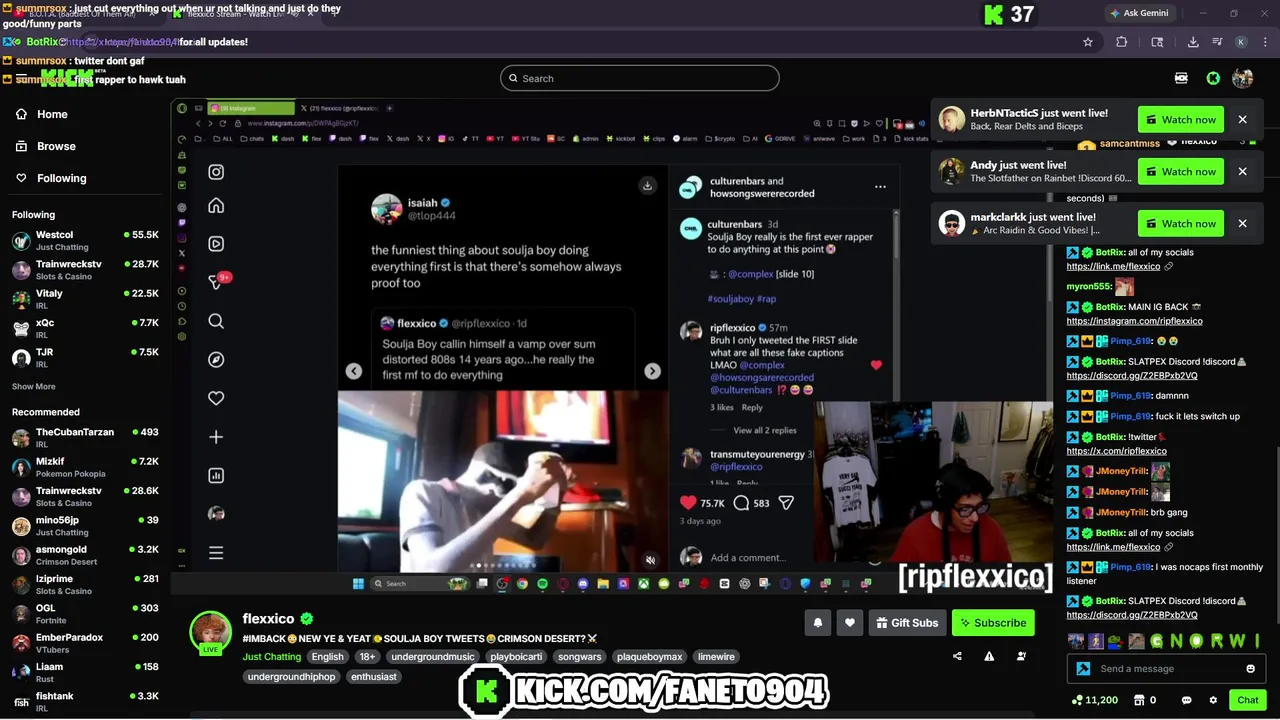Dismiss Andy live notification
Image resolution: width=1280 pixels, height=720 pixels.
pos(1242,172)
